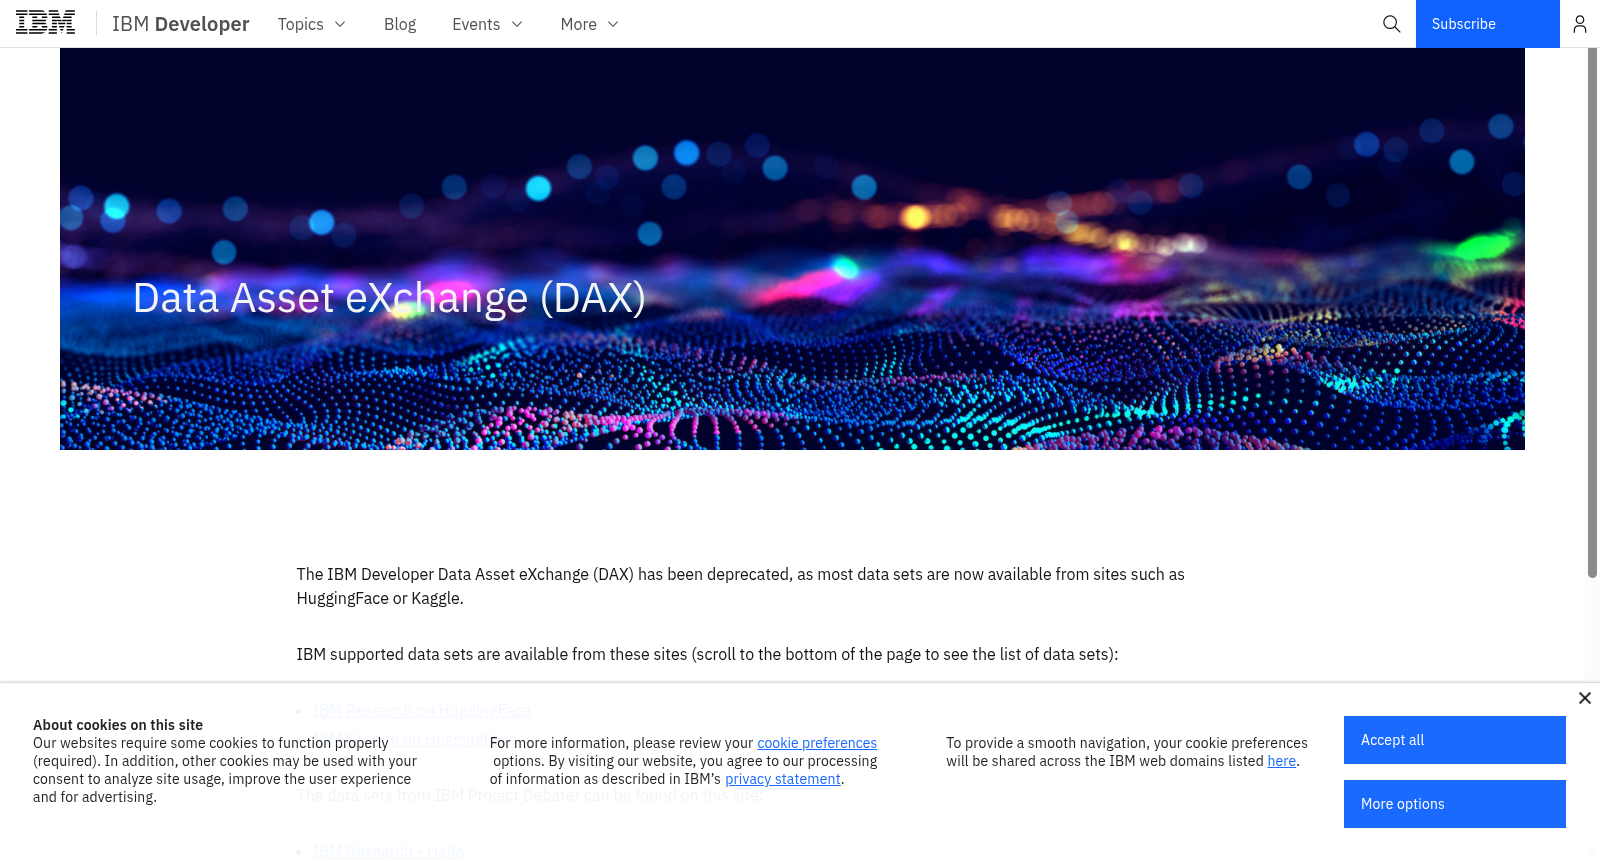This screenshot has width=1600, height=861.
Task: Click the paragraph about DAX being deprecated
Action: coord(741,586)
